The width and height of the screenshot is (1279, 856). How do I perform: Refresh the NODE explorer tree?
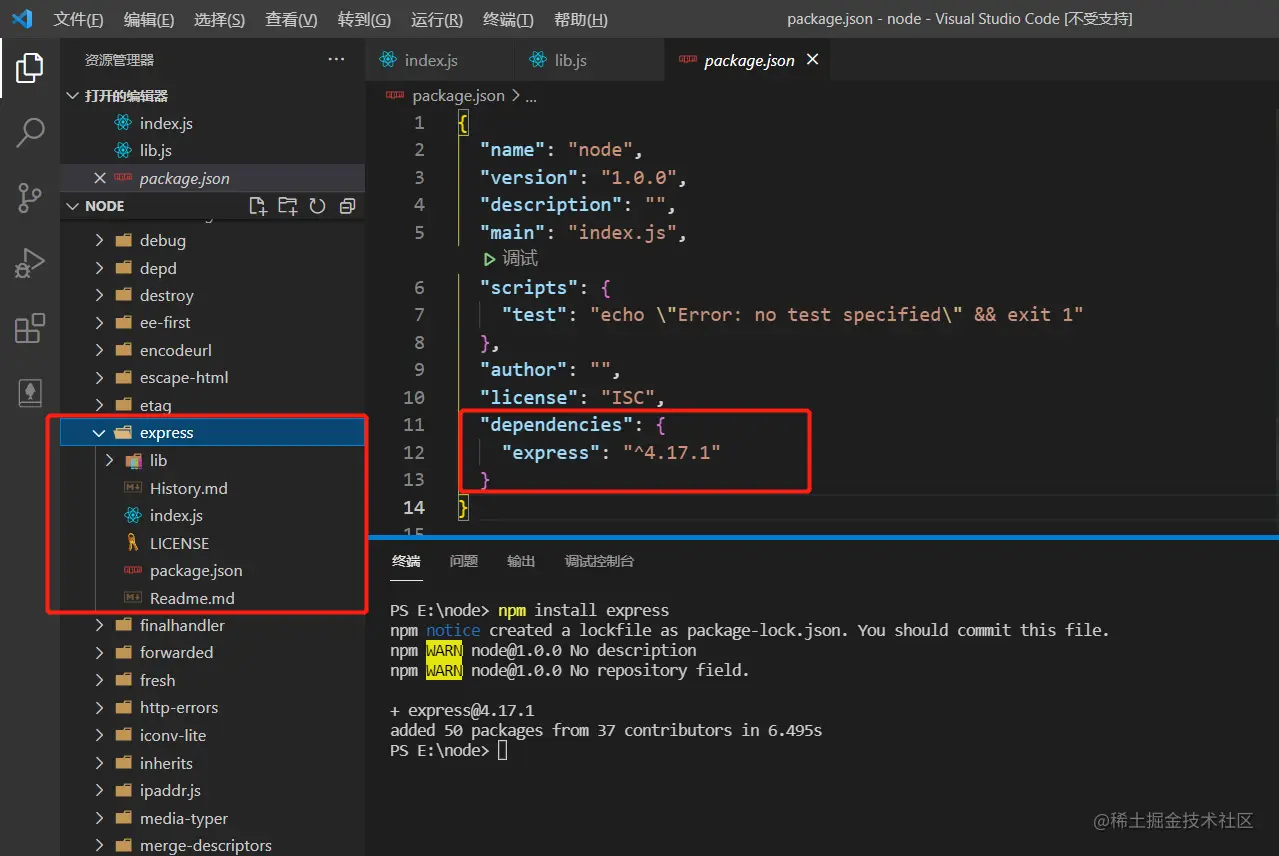tap(317, 206)
